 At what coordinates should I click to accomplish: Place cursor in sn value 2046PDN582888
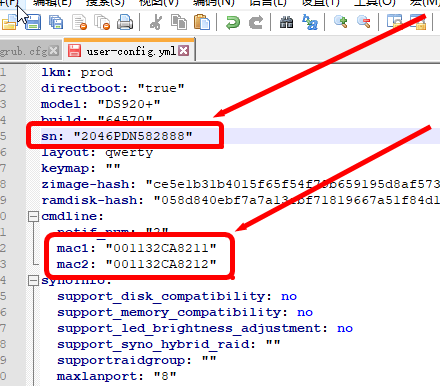point(133,136)
